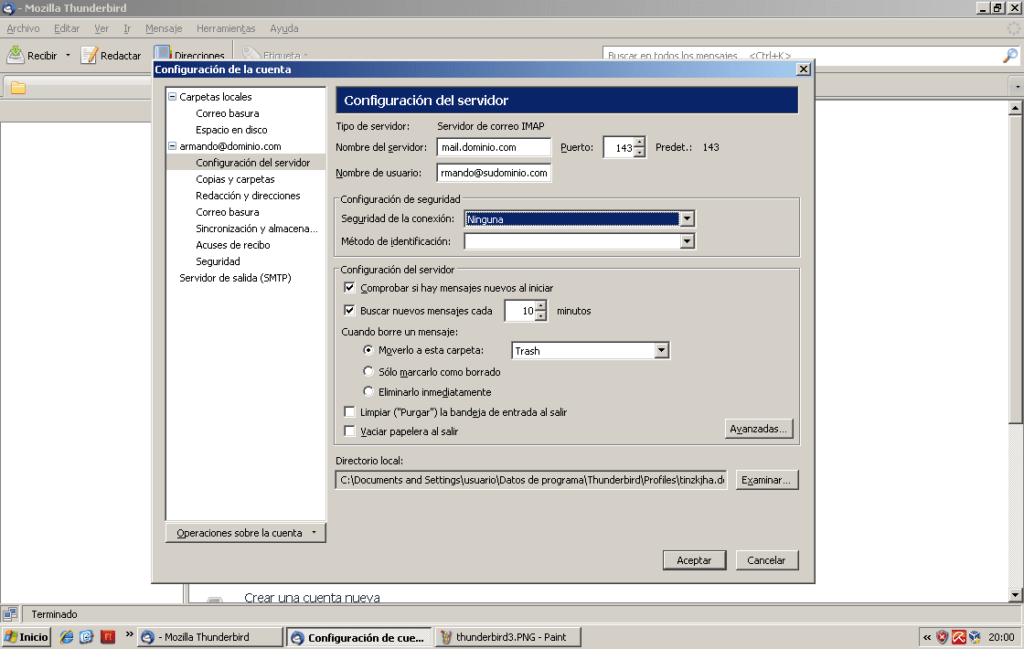Open Seguridad de la conexión dropdown
Image resolution: width=1024 pixels, height=649 pixels.
686,219
